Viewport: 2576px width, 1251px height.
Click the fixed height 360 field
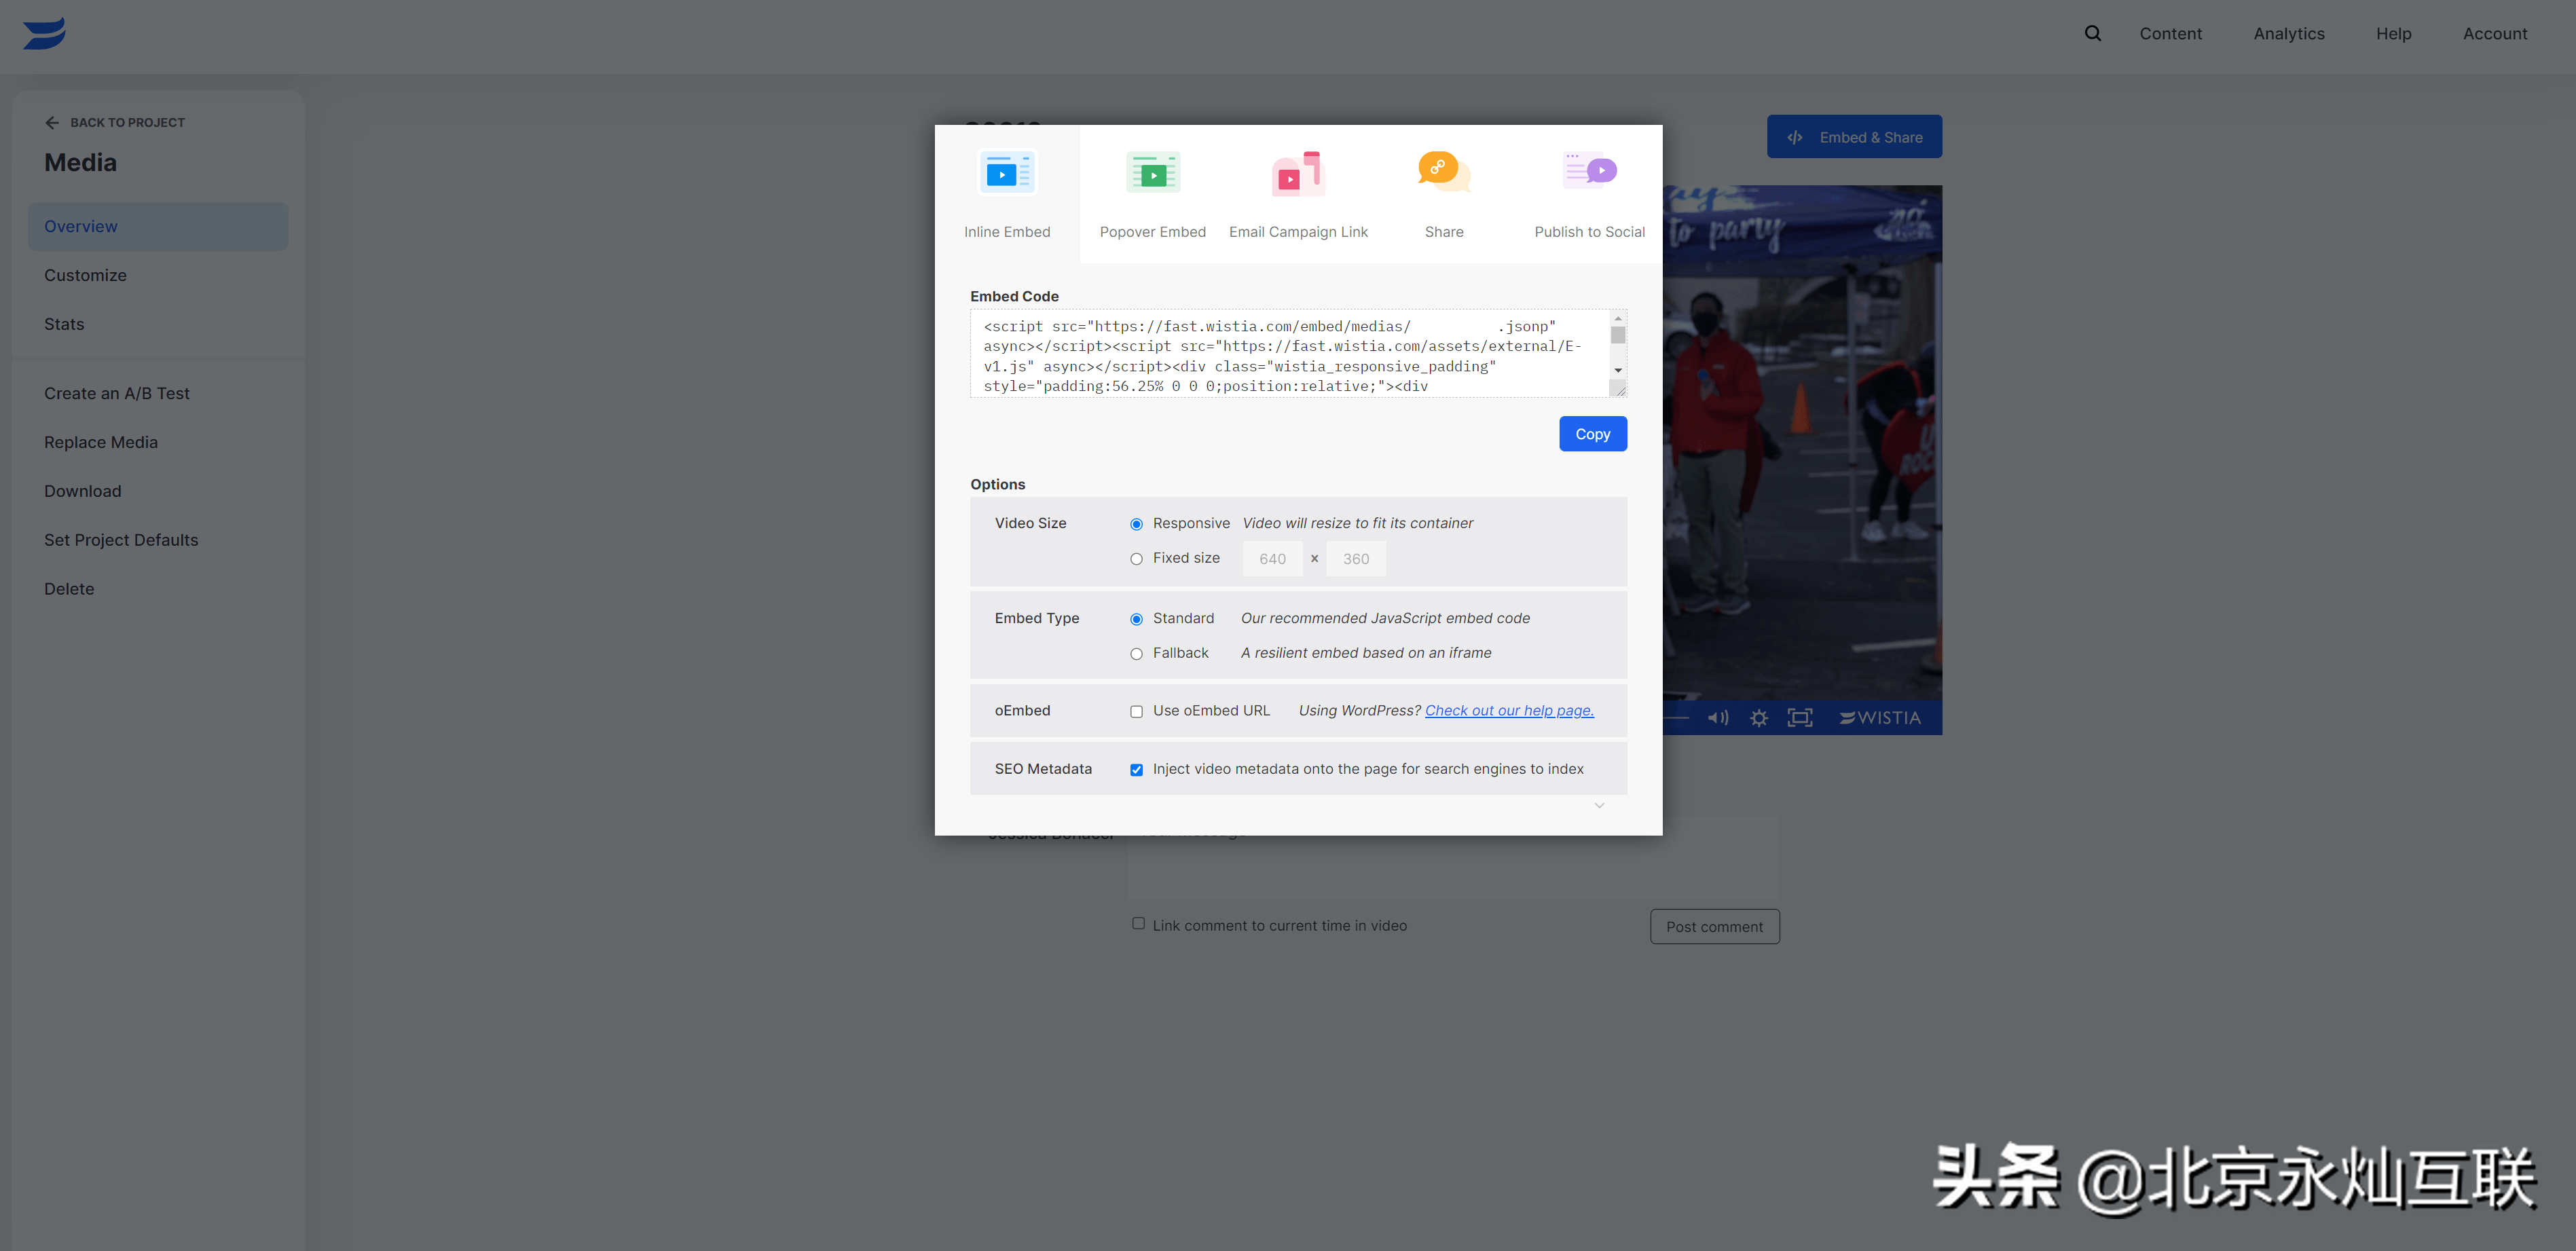point(1355,559)
